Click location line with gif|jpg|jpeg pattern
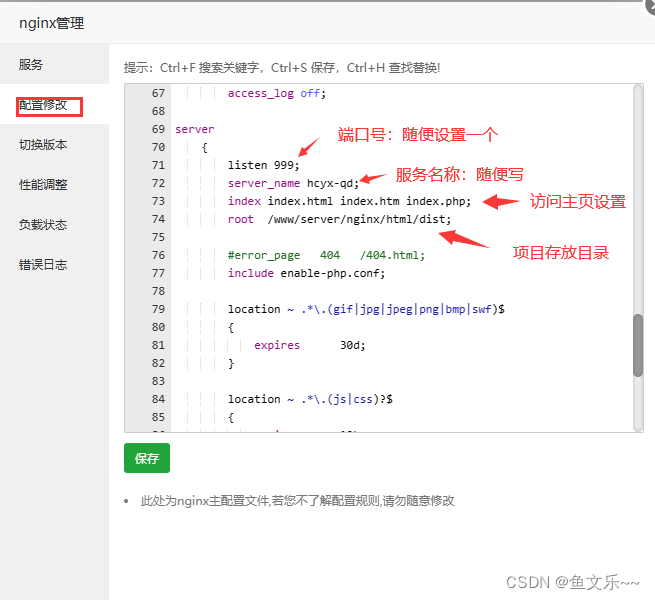 [366, 309]
